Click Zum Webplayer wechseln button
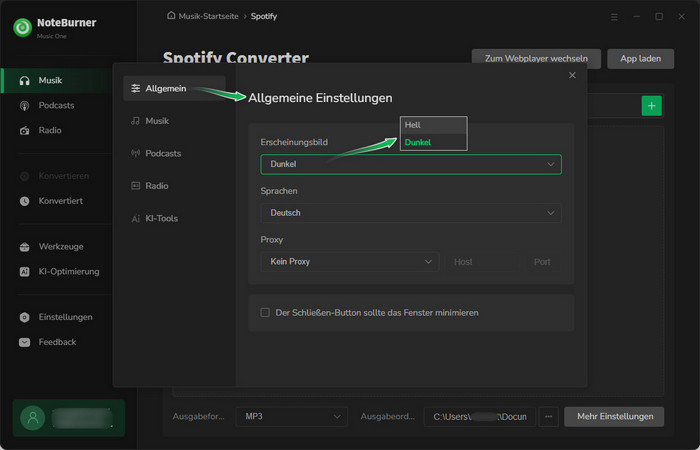Screen dimensions: 700x450 tap(536, 59)
